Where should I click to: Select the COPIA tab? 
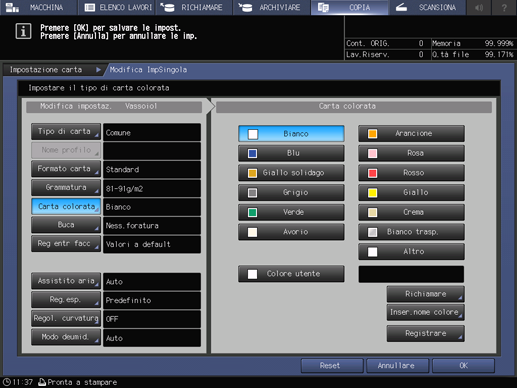349,7
